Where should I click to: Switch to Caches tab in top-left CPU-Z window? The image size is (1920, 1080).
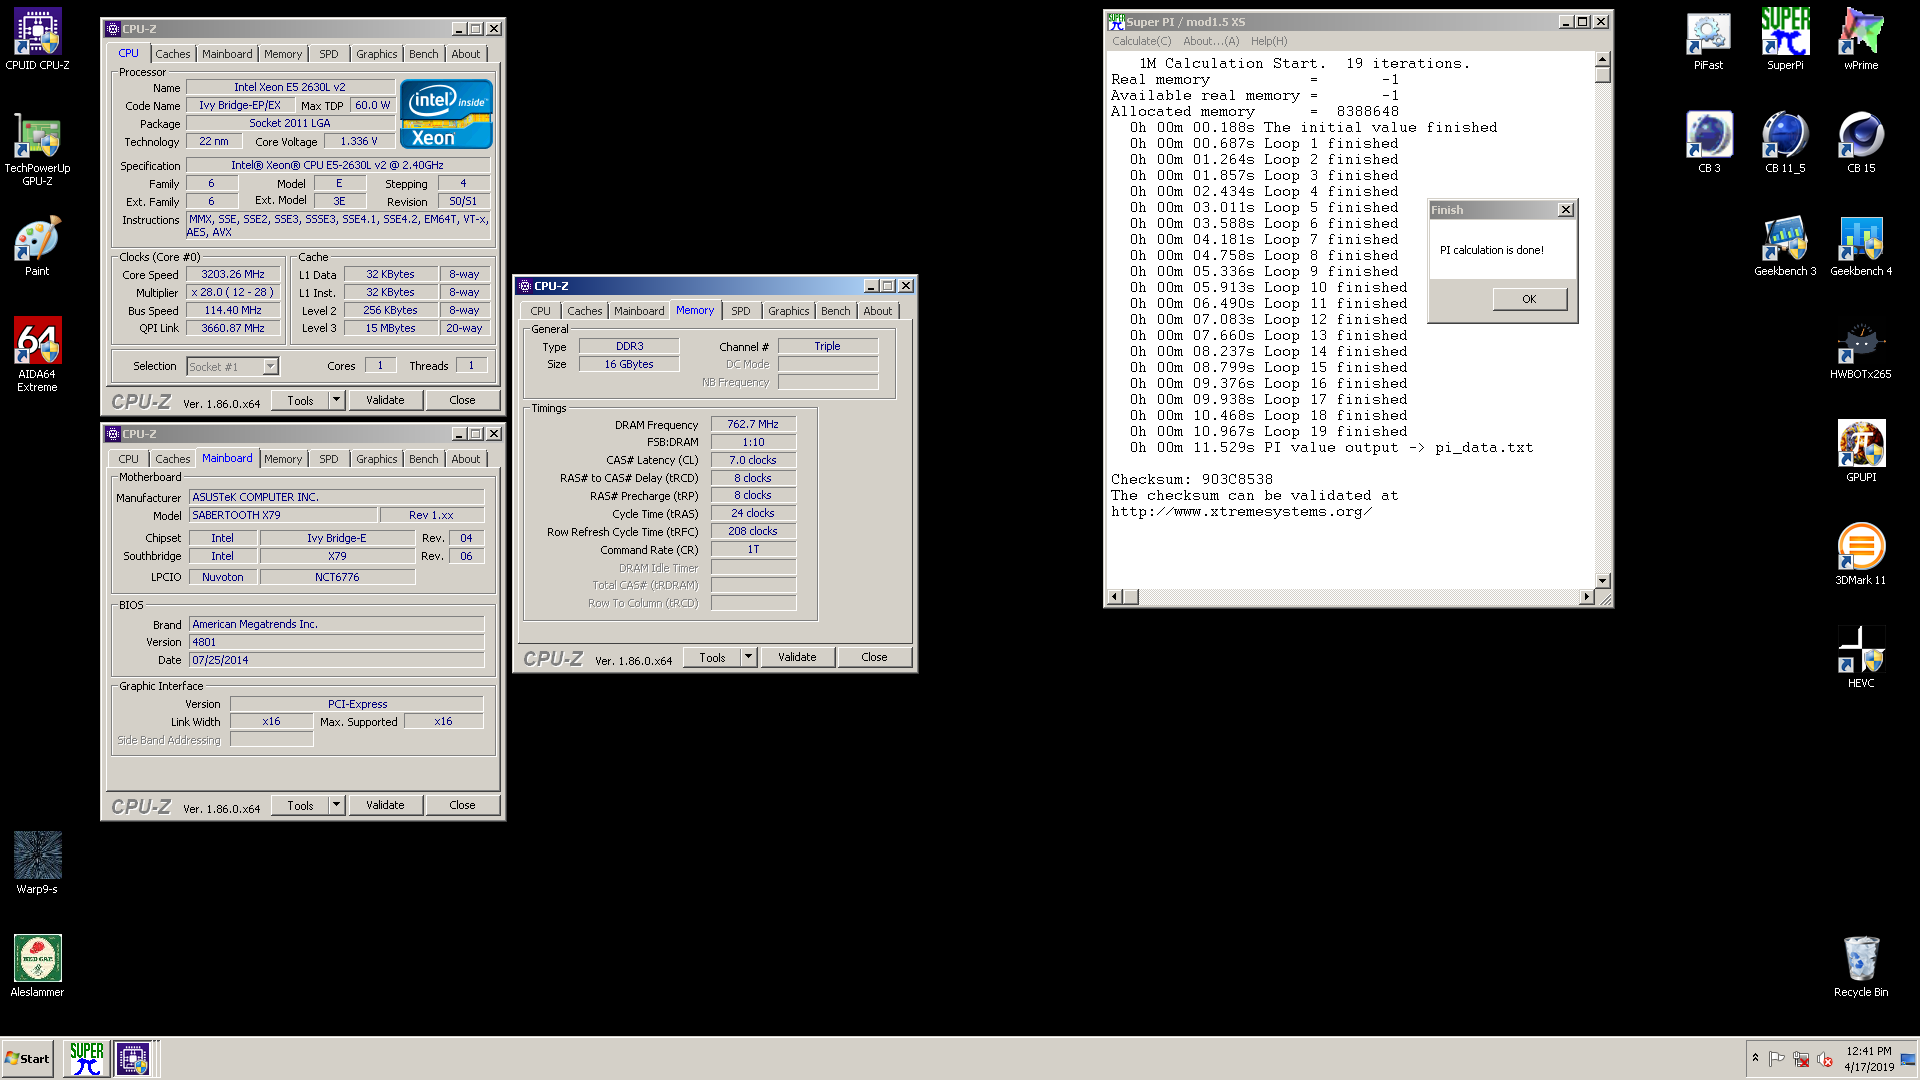pos(172,54)
